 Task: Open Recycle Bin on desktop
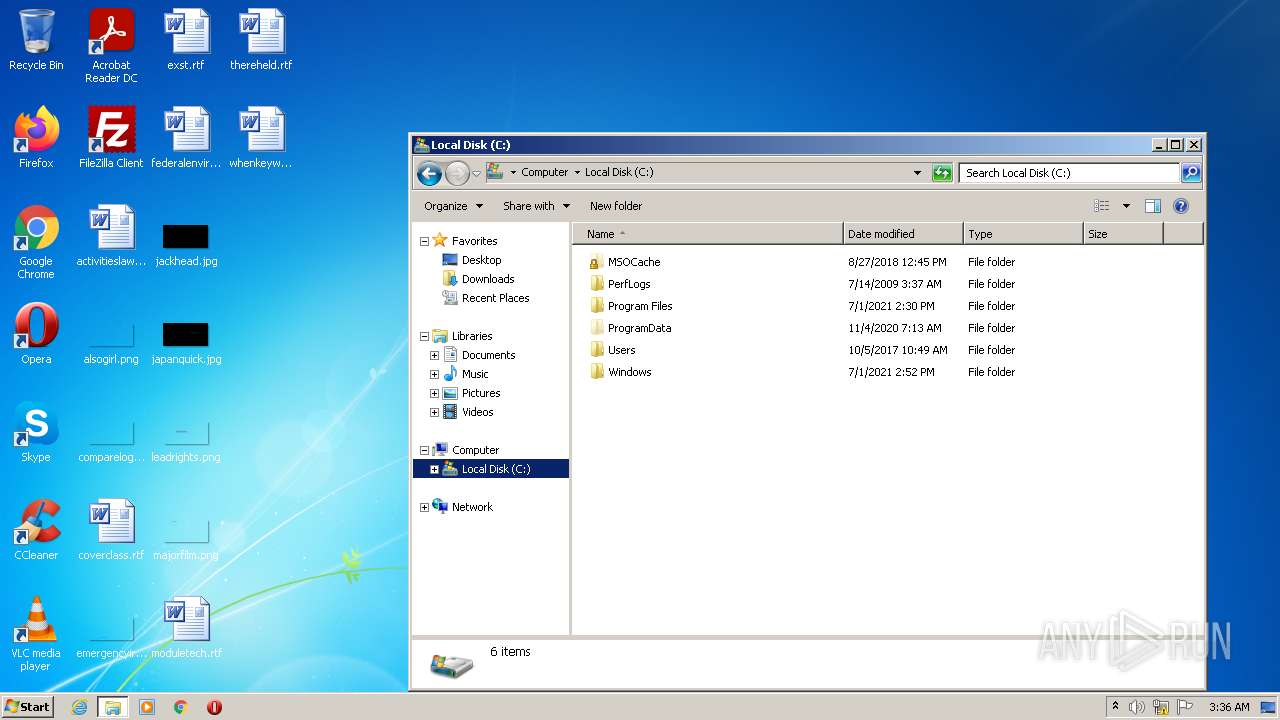point(36,41)
